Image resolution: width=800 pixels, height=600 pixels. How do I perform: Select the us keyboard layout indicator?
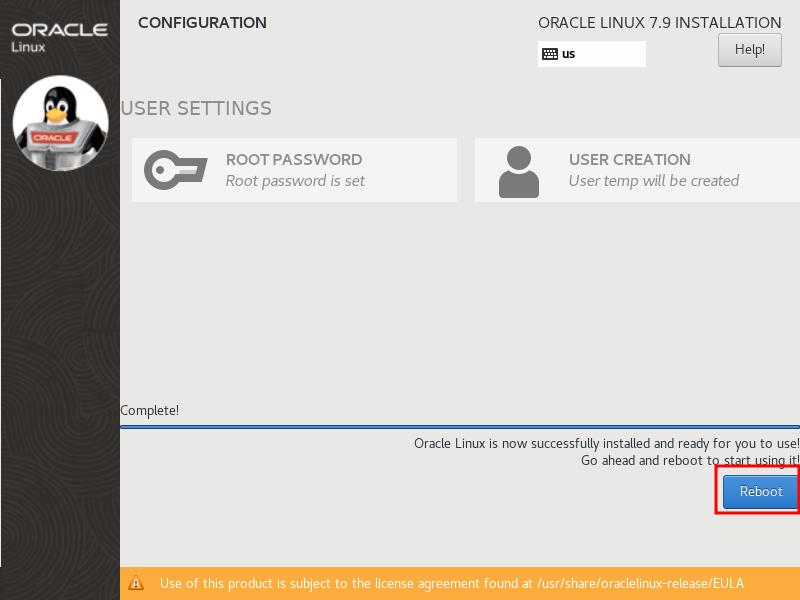pyautogui.click(x=591, y=54)
